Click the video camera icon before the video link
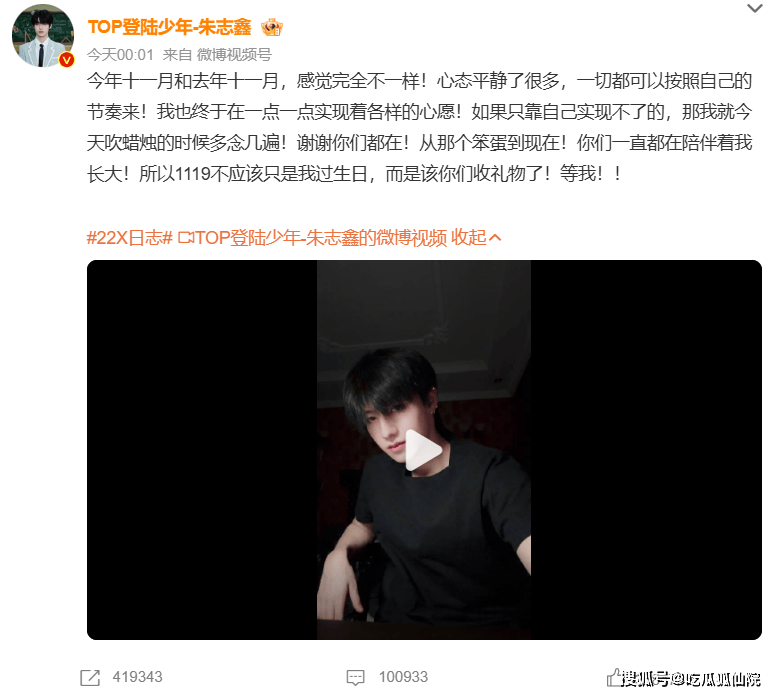Viewport: 775px width, 696px height. pos(185,238)
